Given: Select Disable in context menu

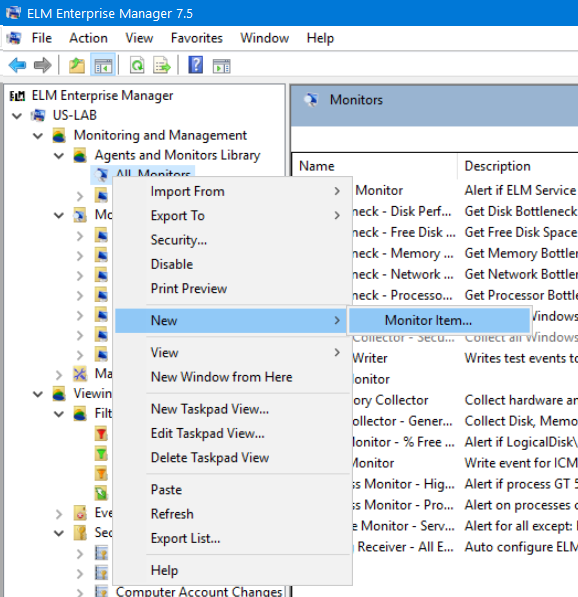Looking at the screenshot, I should coord(233,264).
